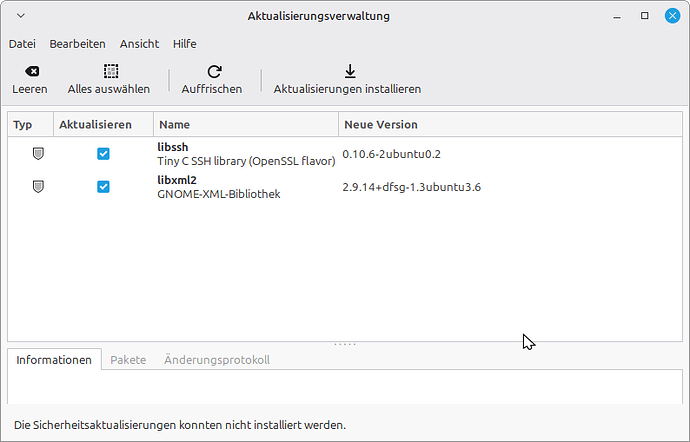Open the Hilfe menu
690x442 pixels.
point(184,44)
